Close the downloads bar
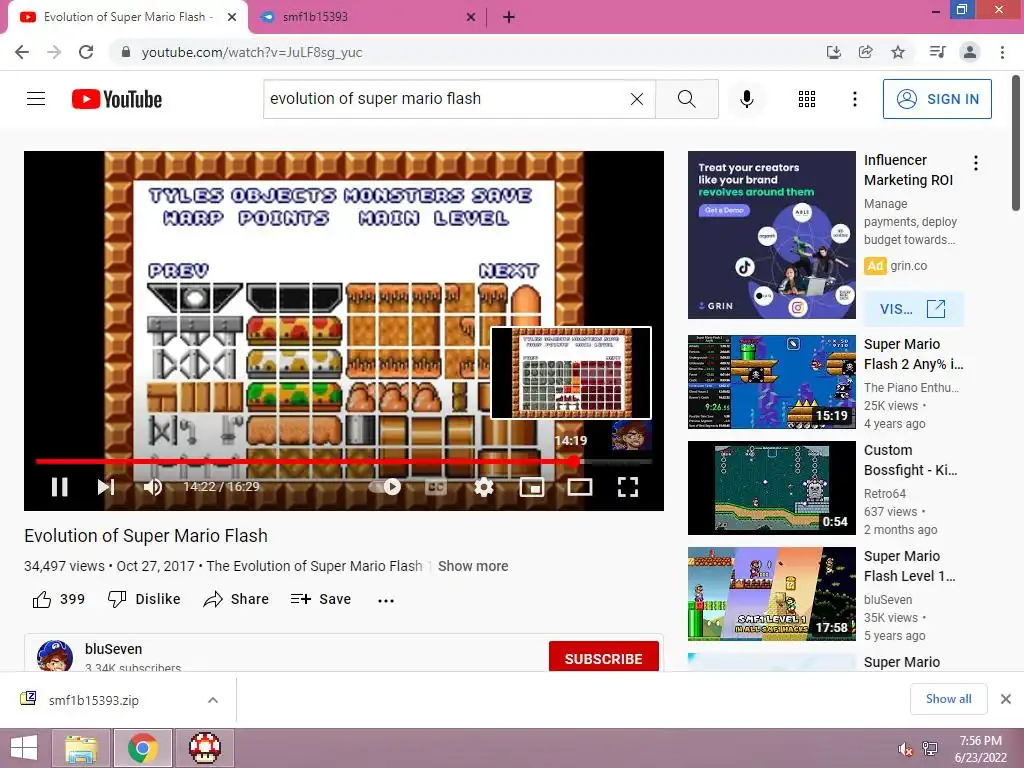The image size is (1024, 768). pos(1006,699)
